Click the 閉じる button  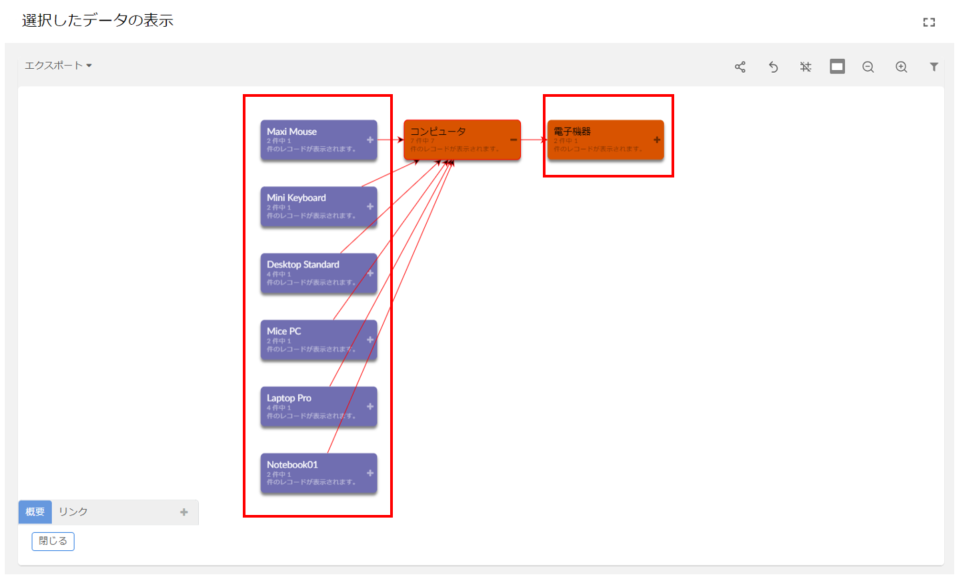pyautogui.click(x=53, y=541)
